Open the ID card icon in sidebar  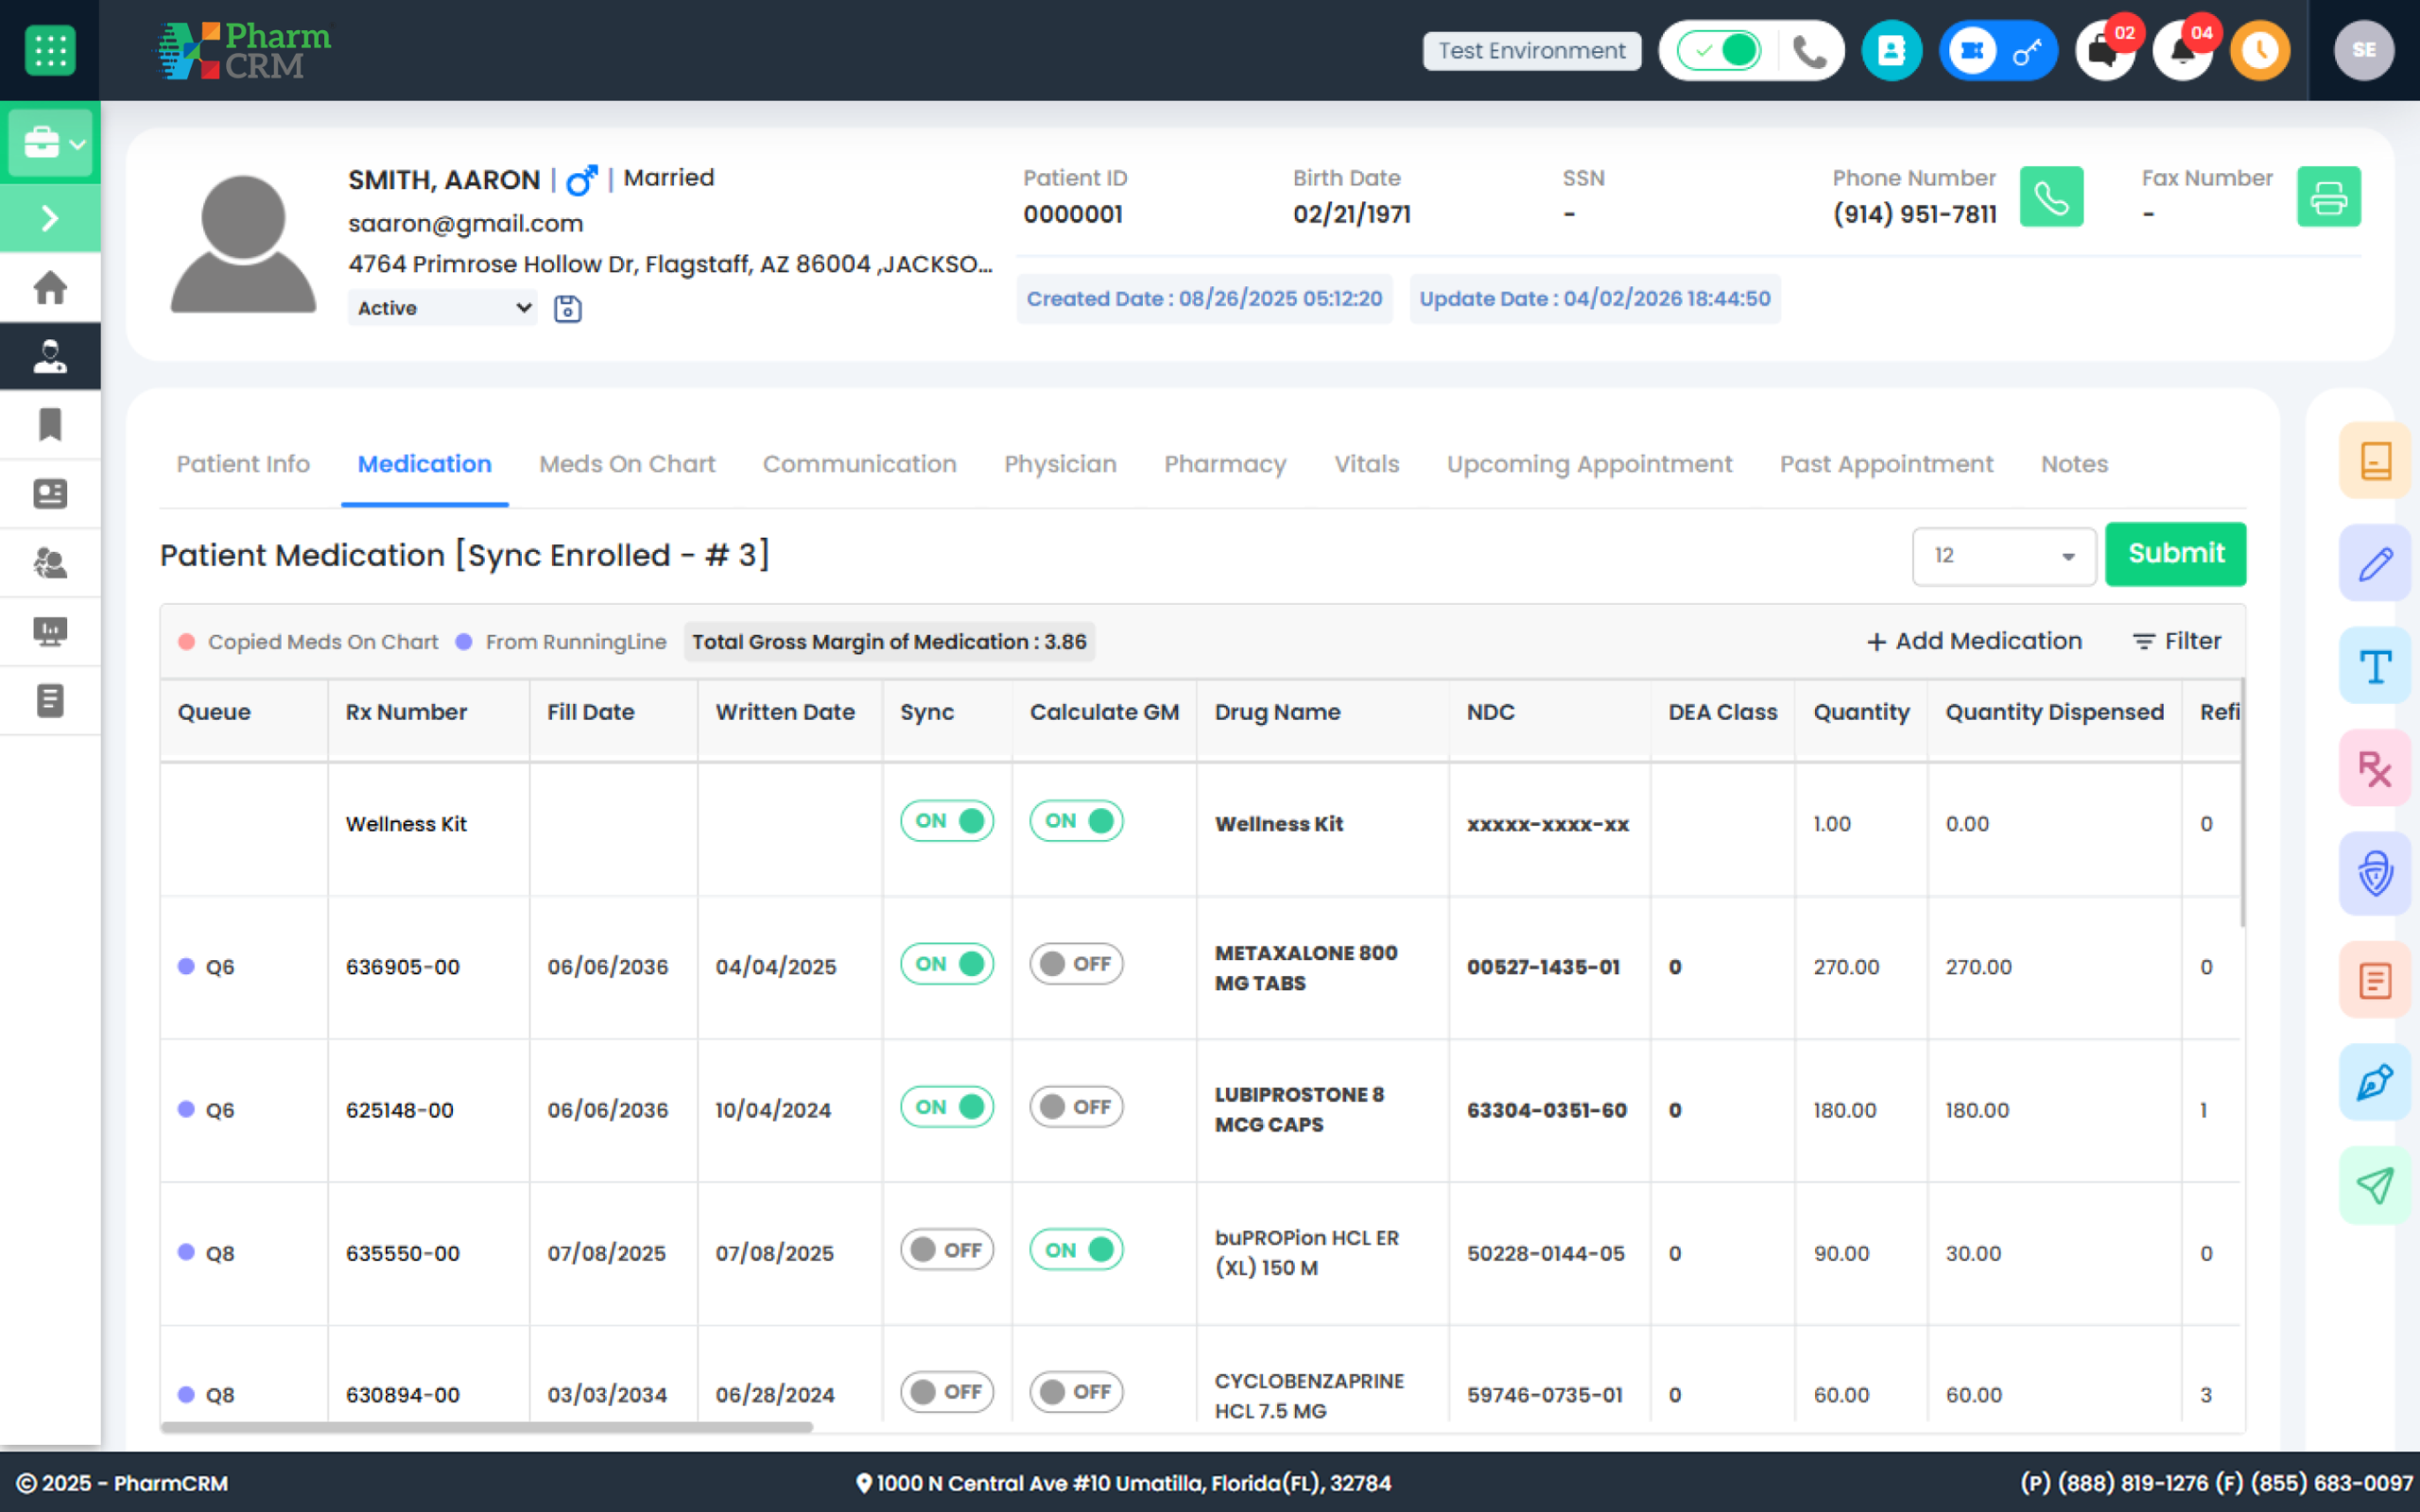[50, 494]
